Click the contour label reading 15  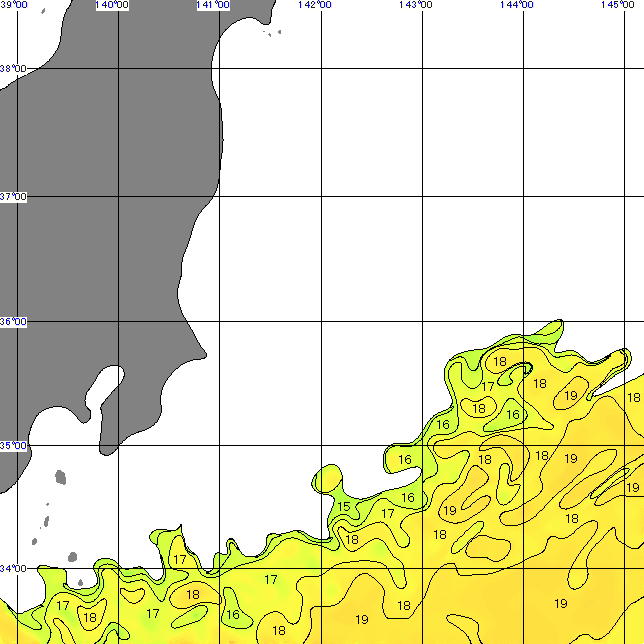click(x=344, y=507)
